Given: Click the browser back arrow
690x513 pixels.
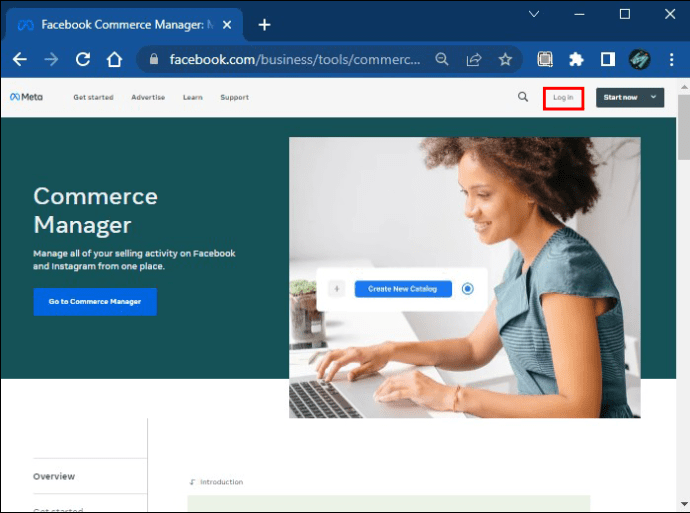Looking at the screenshot, I should 20,59.
